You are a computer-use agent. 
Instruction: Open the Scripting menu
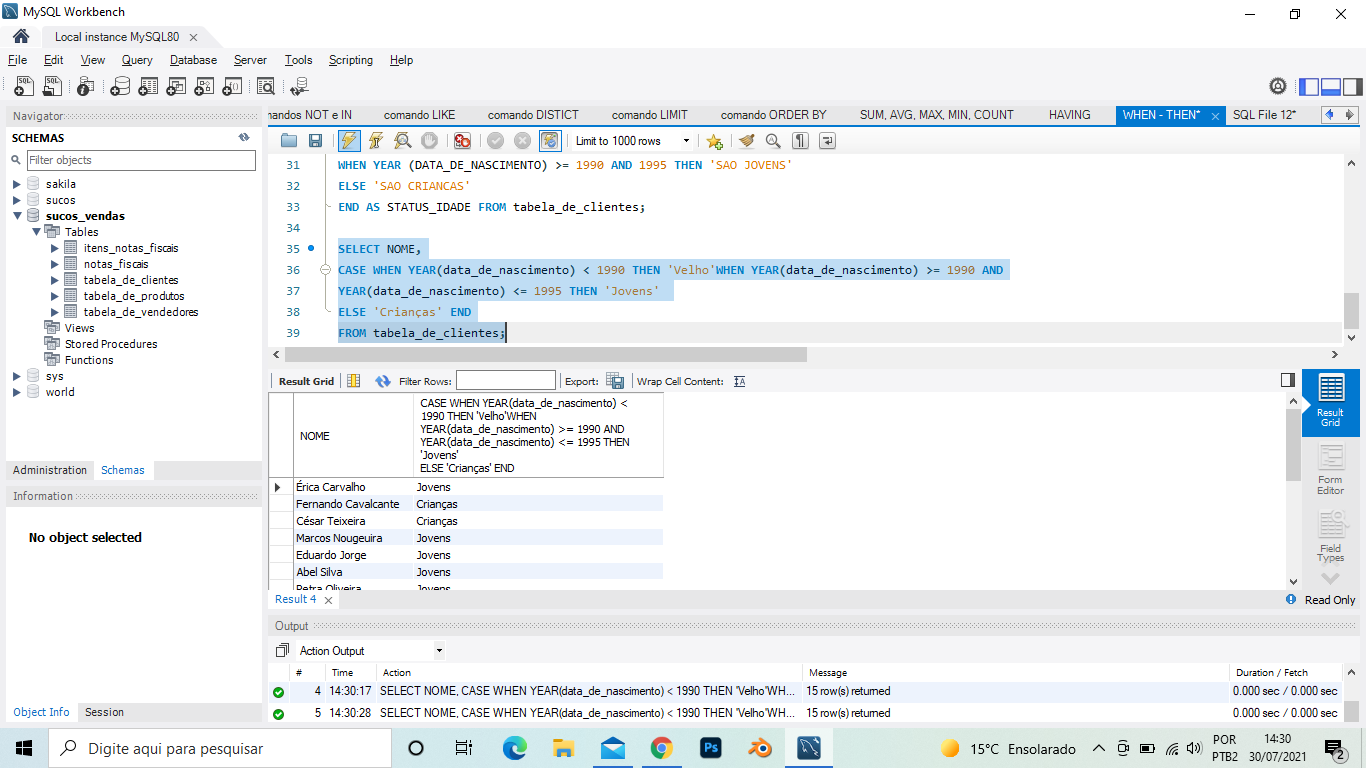(351, 60)
